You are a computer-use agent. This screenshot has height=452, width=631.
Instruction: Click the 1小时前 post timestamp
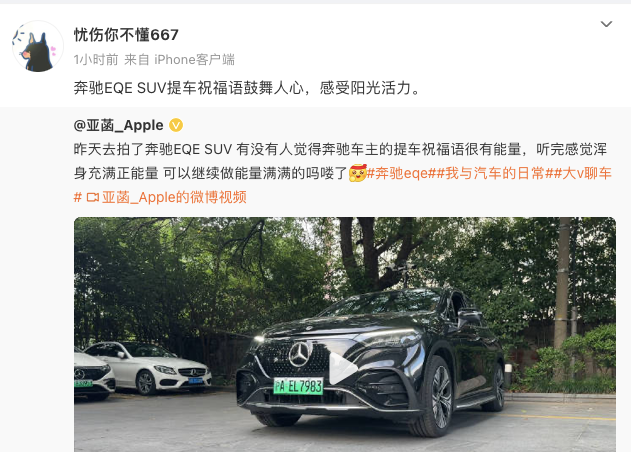click(x=96, y=60)
